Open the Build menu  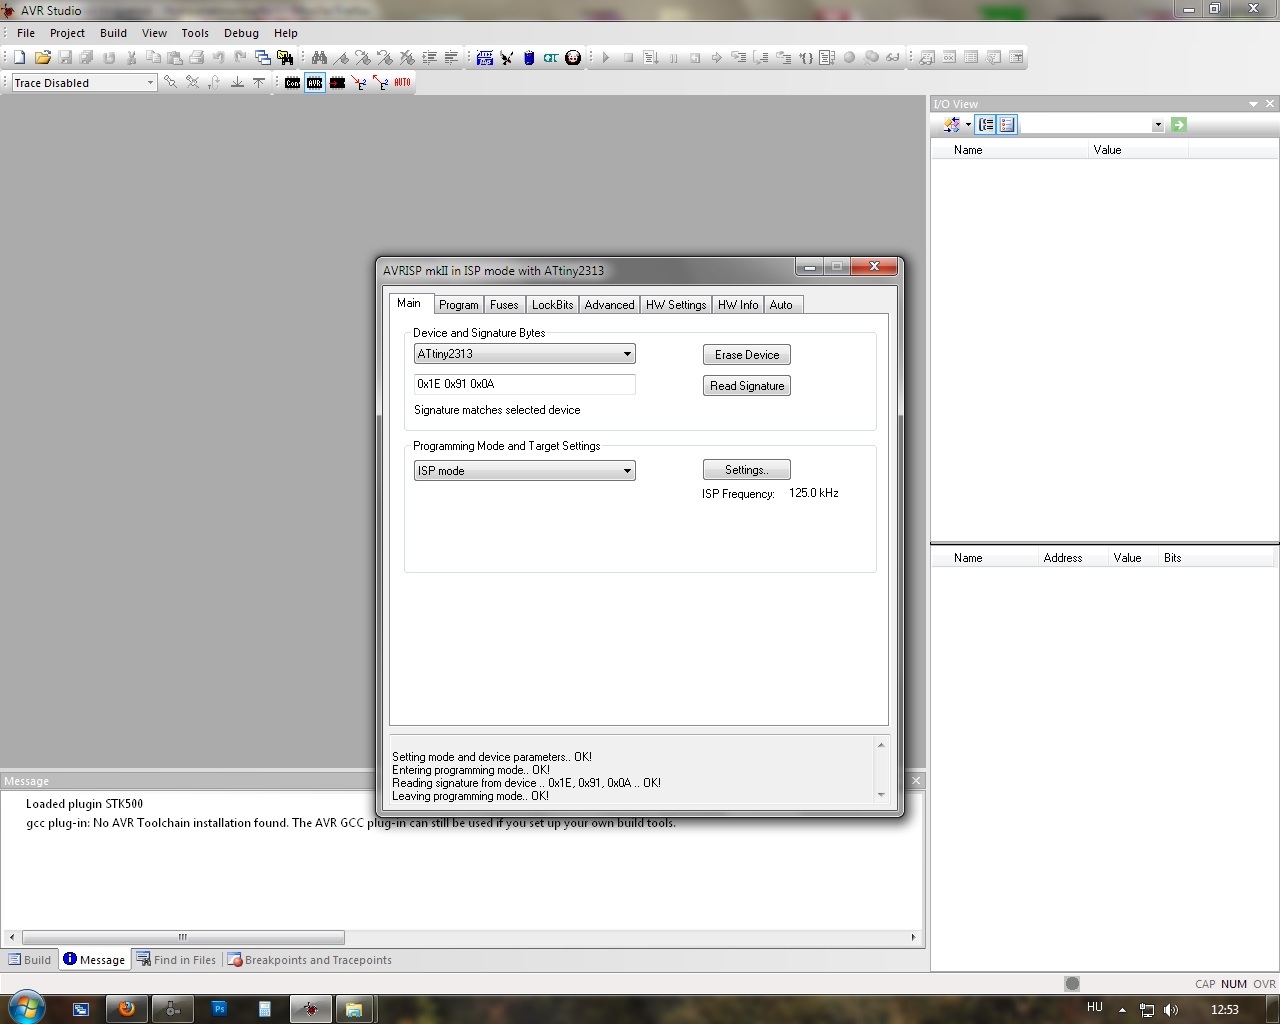tap(113, 33)
